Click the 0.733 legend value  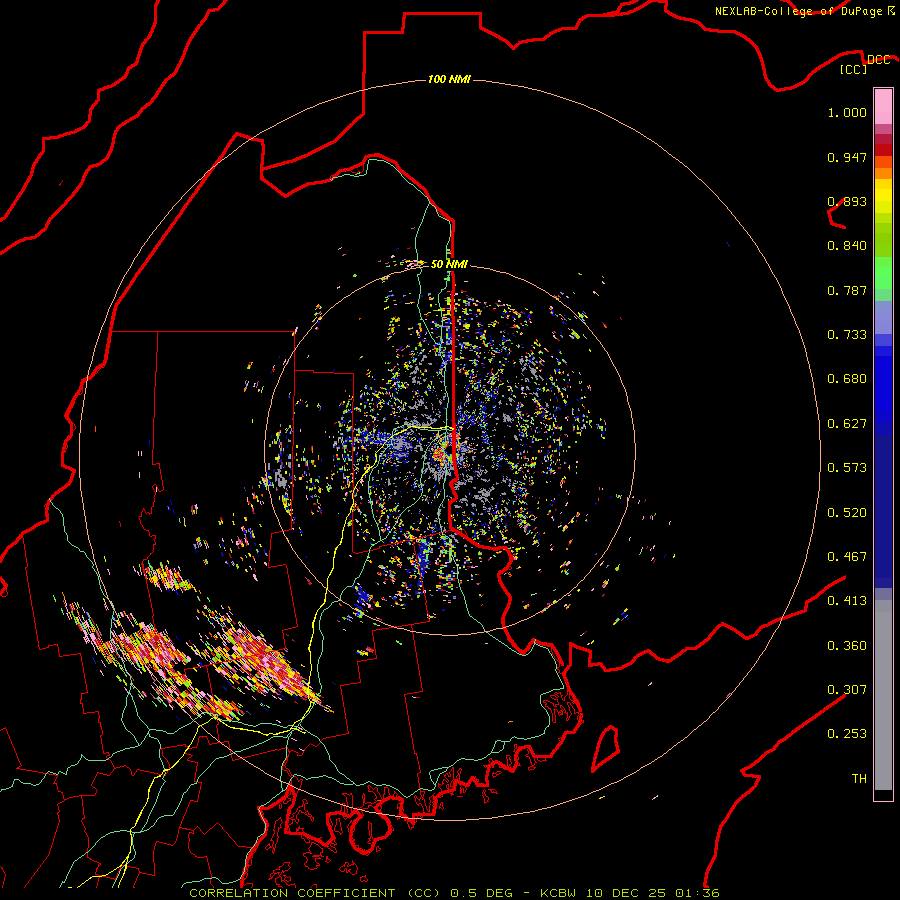pos(847,335)
